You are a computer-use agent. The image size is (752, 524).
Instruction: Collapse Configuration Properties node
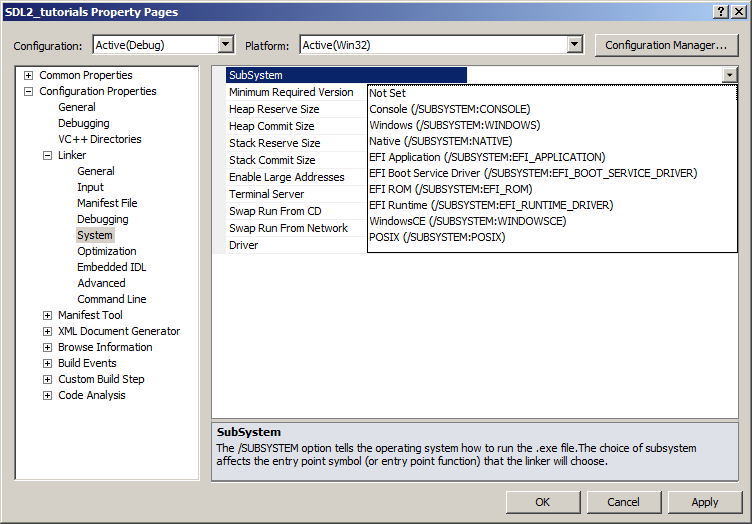[x=29, y=91]
